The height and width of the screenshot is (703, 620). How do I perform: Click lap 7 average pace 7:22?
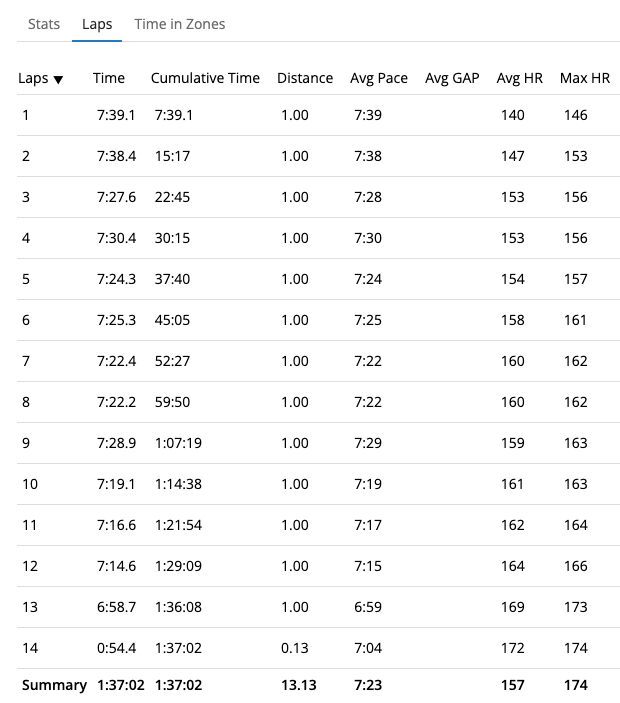tap(368, 361)
